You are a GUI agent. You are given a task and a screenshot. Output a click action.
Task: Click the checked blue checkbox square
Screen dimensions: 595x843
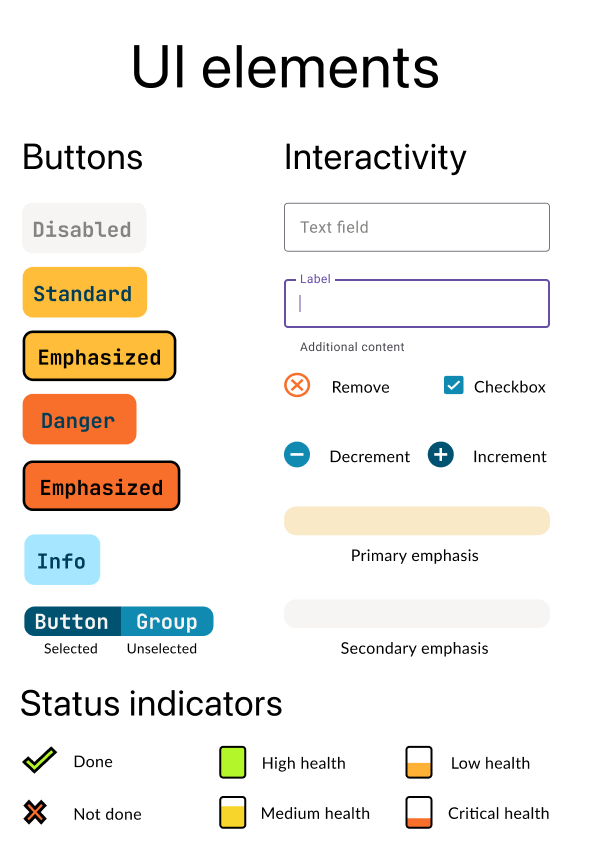tap(454, 385)
